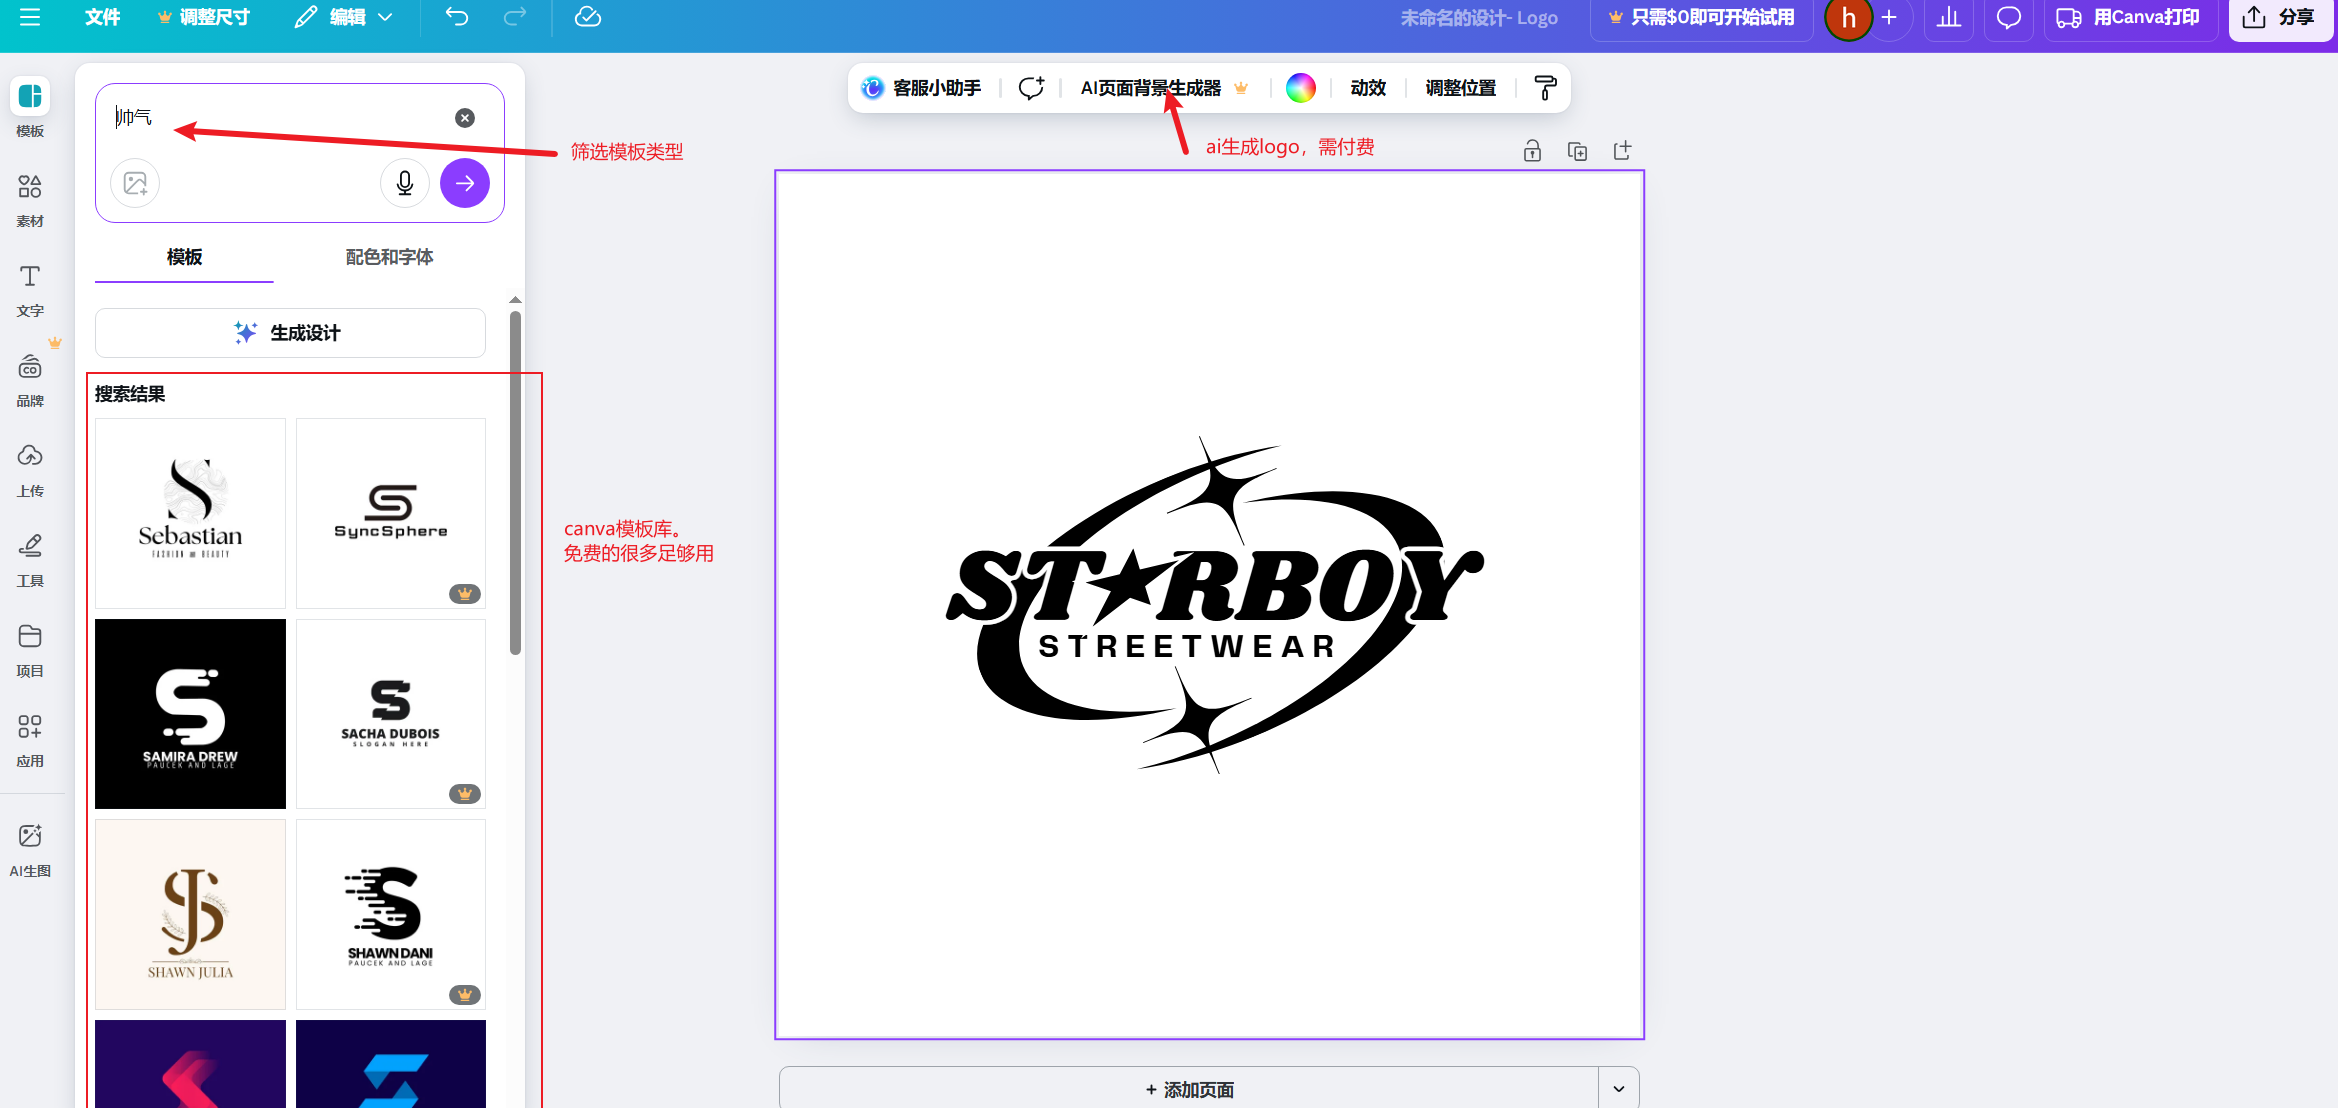Duplicate page using the copy page icon
The image size is (2338, 1108).
pyautogui.click(x=1577, y=151)
